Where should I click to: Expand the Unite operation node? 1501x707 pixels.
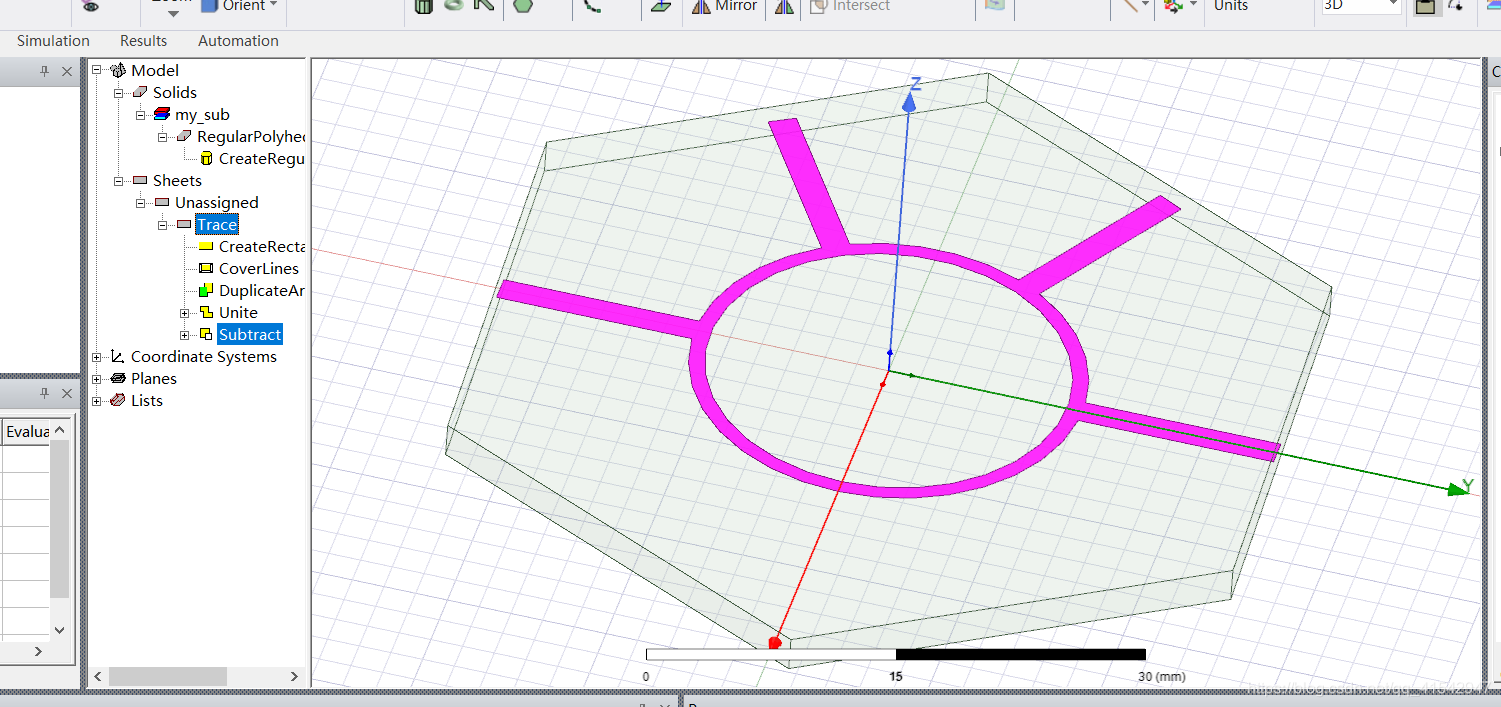[x=185, y=312]
